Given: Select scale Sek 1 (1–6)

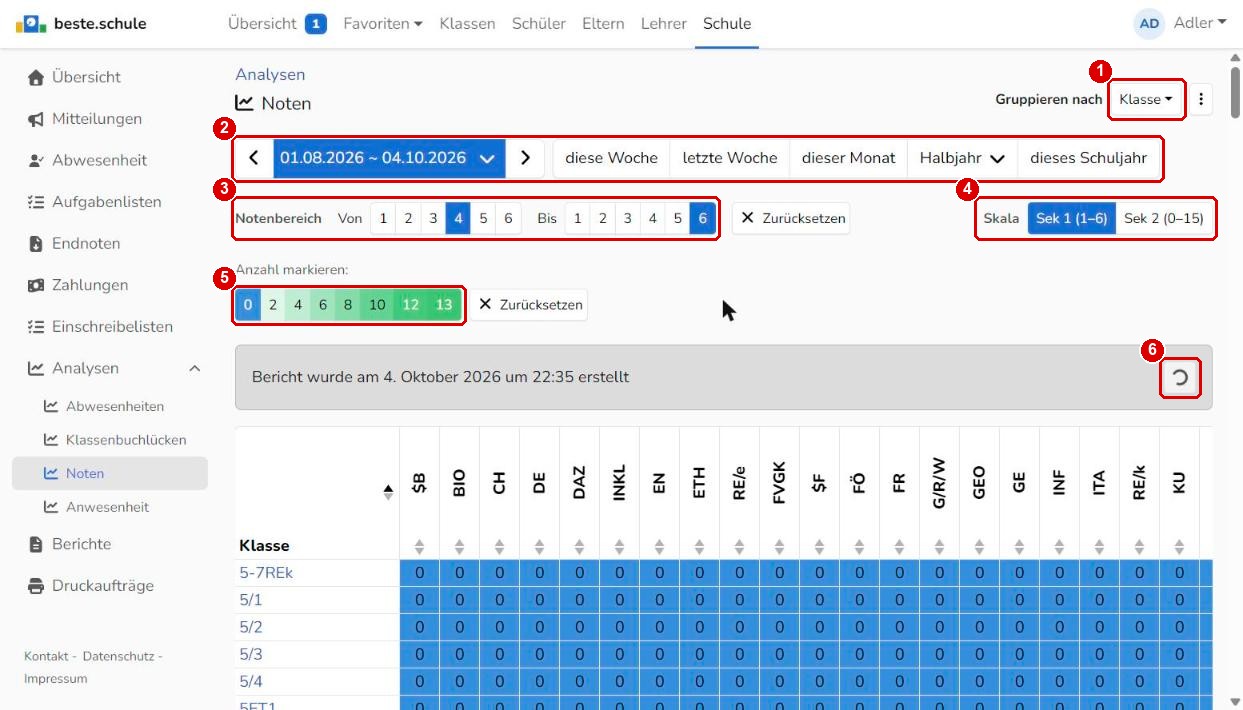Looking at the screenshot, I should coord(1071,218).
